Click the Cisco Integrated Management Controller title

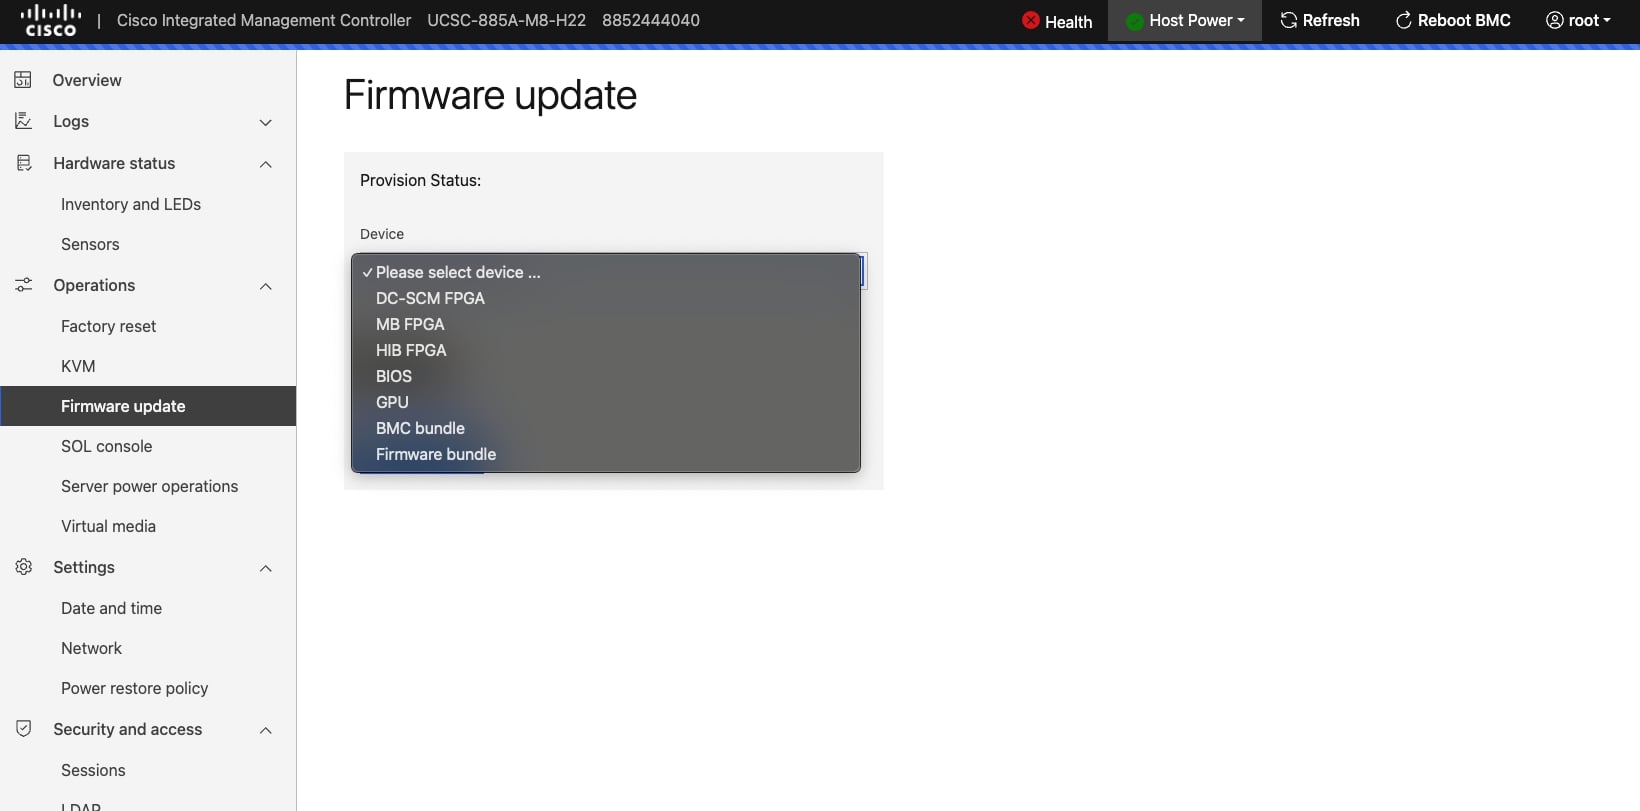(x=264, y=20)
